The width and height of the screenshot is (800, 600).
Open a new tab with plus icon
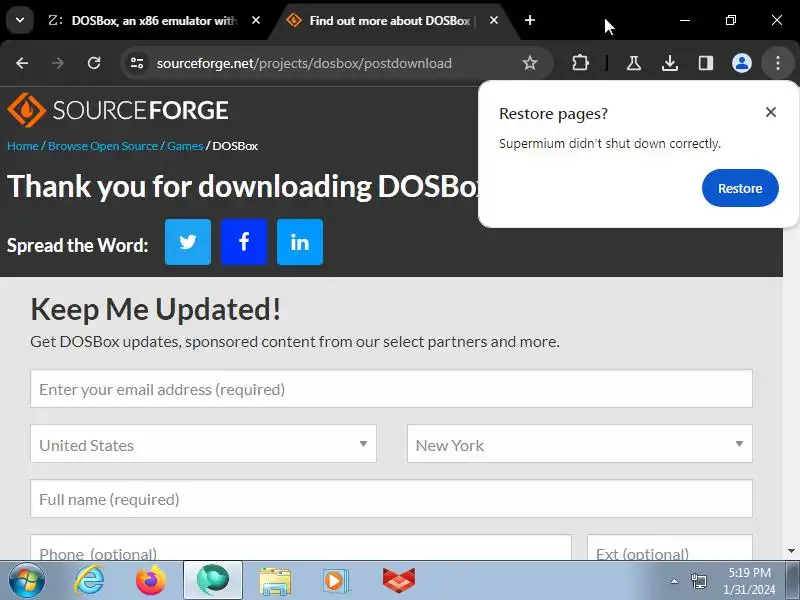click(x=530, y=20)
